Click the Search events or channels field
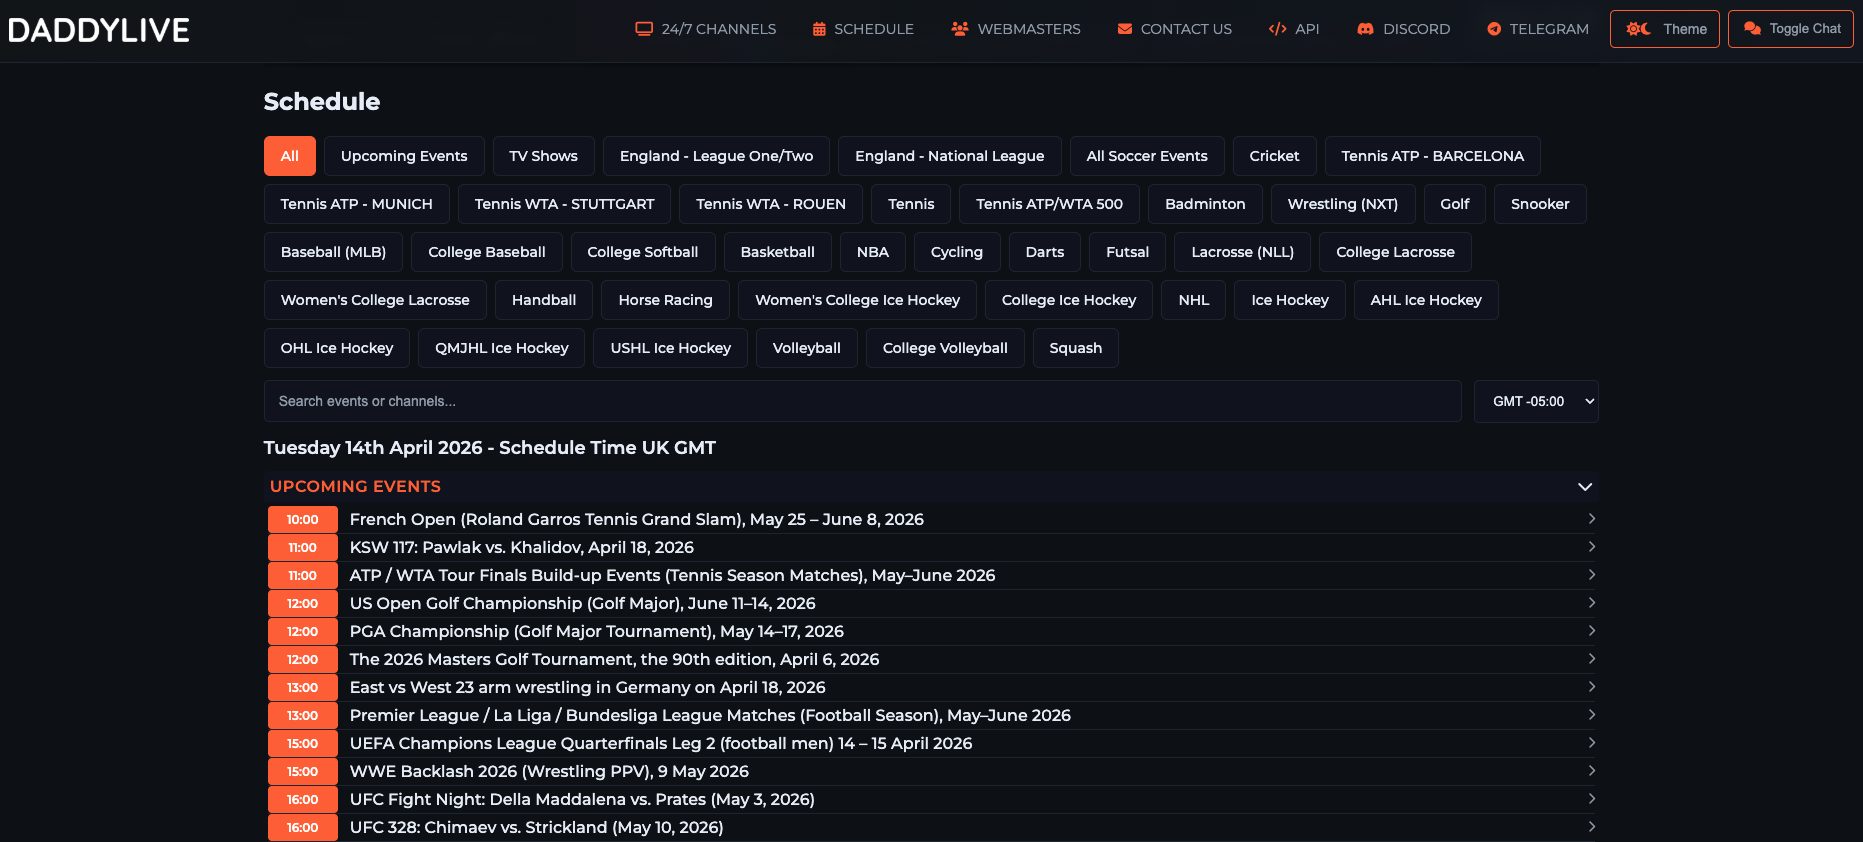This screenshot has height=842, width=1863. pos(862,401)
